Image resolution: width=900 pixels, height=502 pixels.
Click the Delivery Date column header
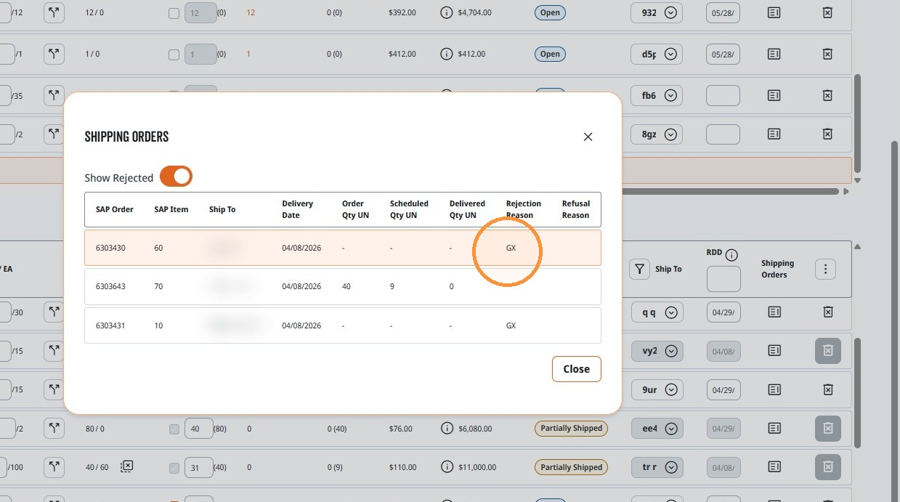[297, 209]
